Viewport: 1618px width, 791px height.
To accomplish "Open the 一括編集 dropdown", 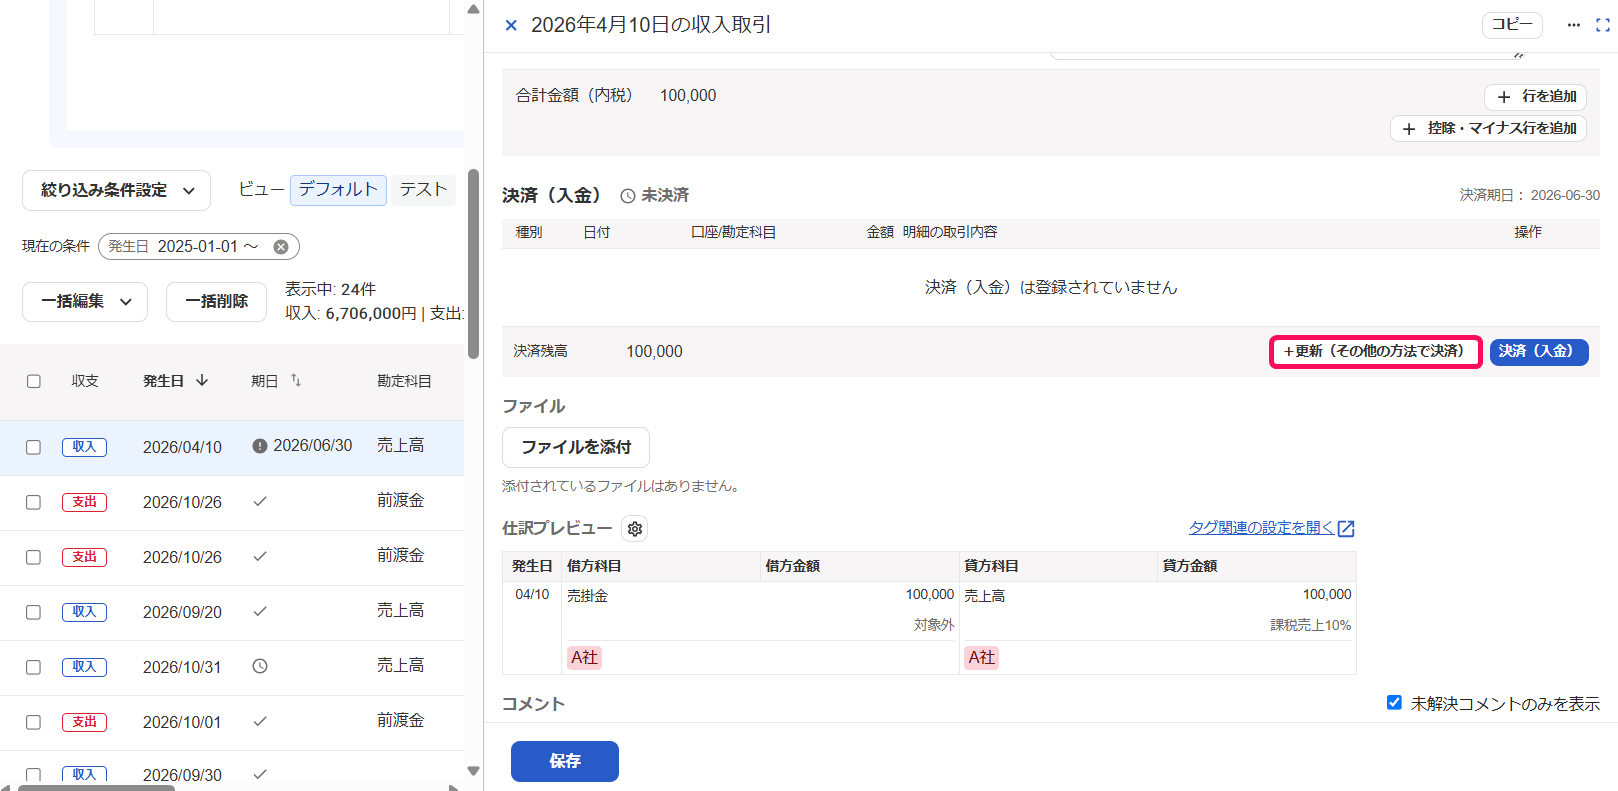I will (85, 301).
